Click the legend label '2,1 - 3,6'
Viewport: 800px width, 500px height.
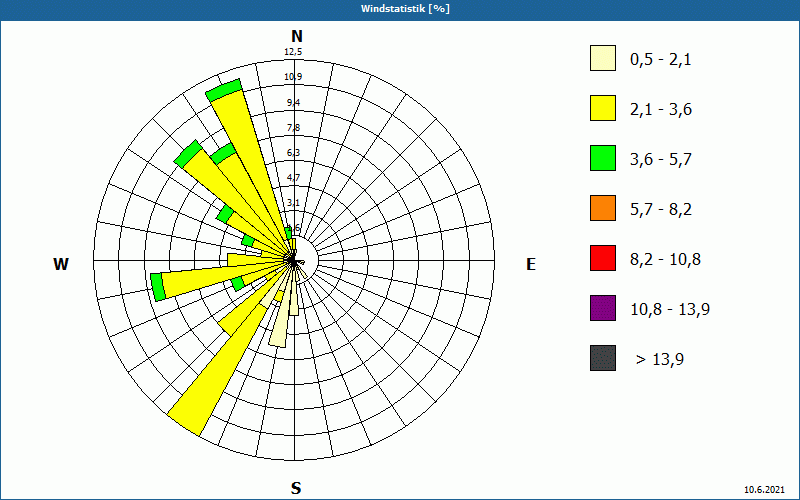pos(661,110)
